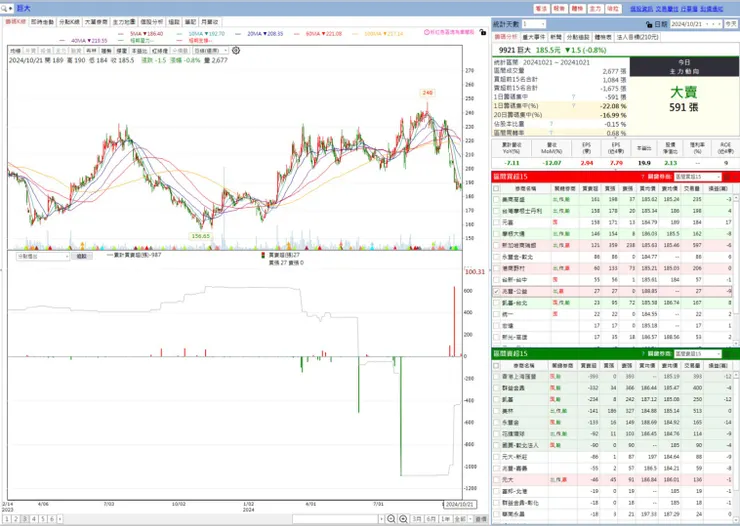Open chart settings gear icon
Image resolution: width=740 pixels, height=526 pixels.
236,50
